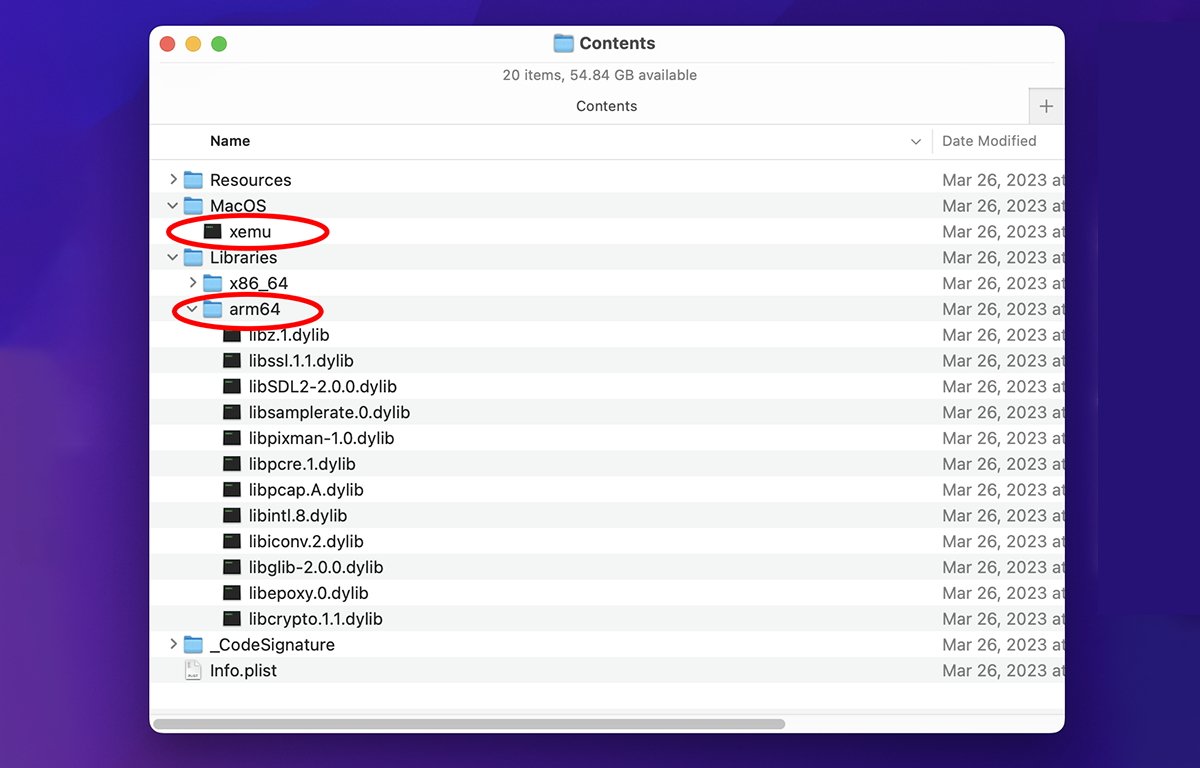Select the libintl.8.dylib file name
The image size is (1200, 768).
point(298,516)
